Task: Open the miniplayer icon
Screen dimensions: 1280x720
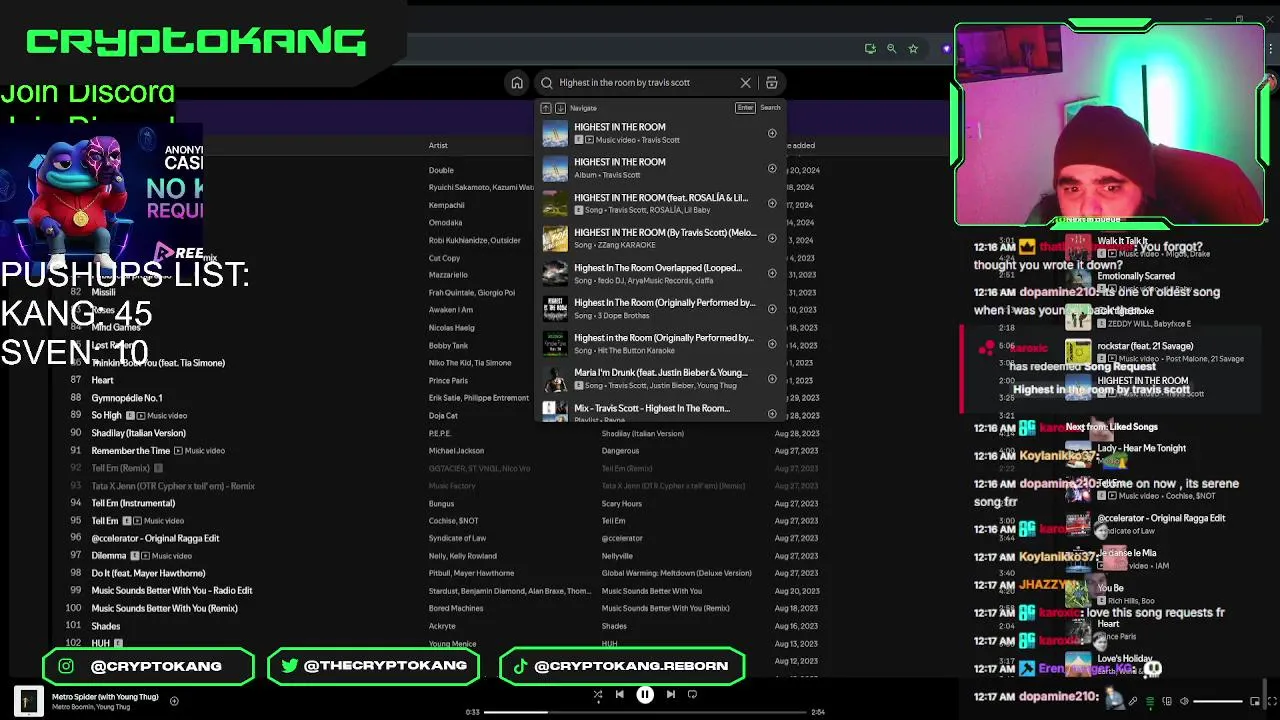Action: [1255, 701]
